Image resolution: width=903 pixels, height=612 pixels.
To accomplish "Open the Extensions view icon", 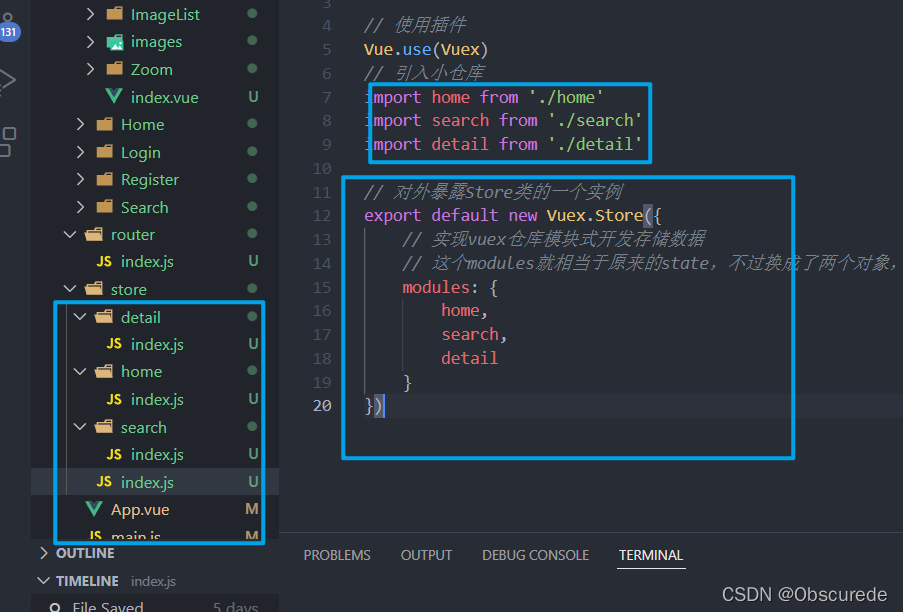I will click(7, 142).
